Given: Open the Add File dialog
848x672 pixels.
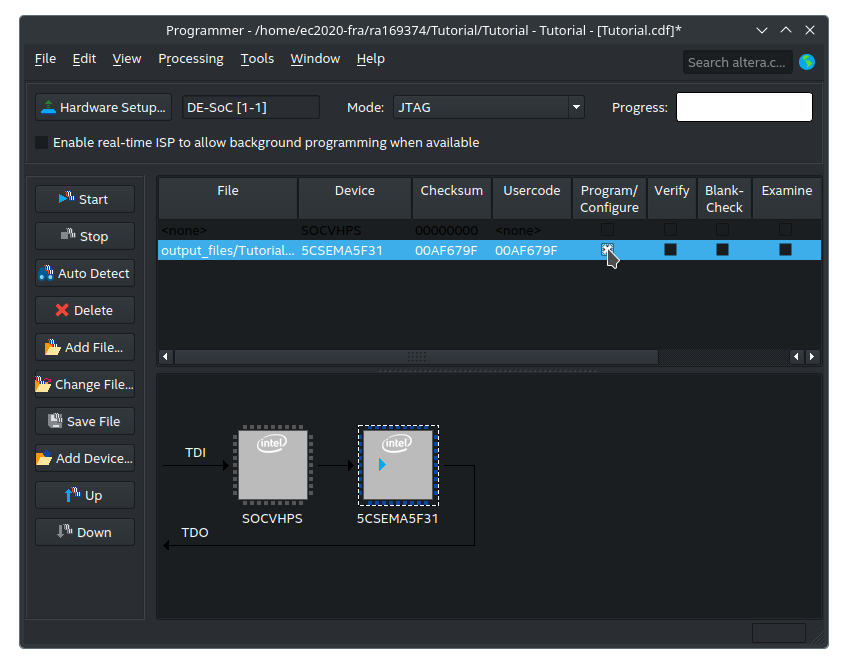Looking at the screenshot, I should [85, 347].
